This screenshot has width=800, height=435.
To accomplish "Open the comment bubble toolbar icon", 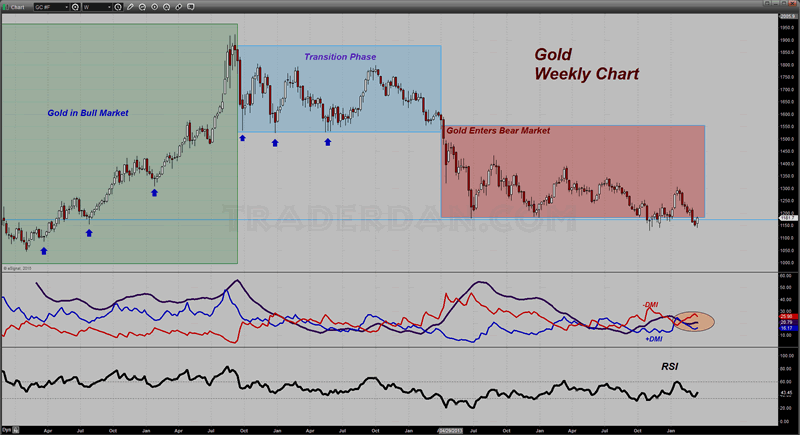I will (191, 7).
